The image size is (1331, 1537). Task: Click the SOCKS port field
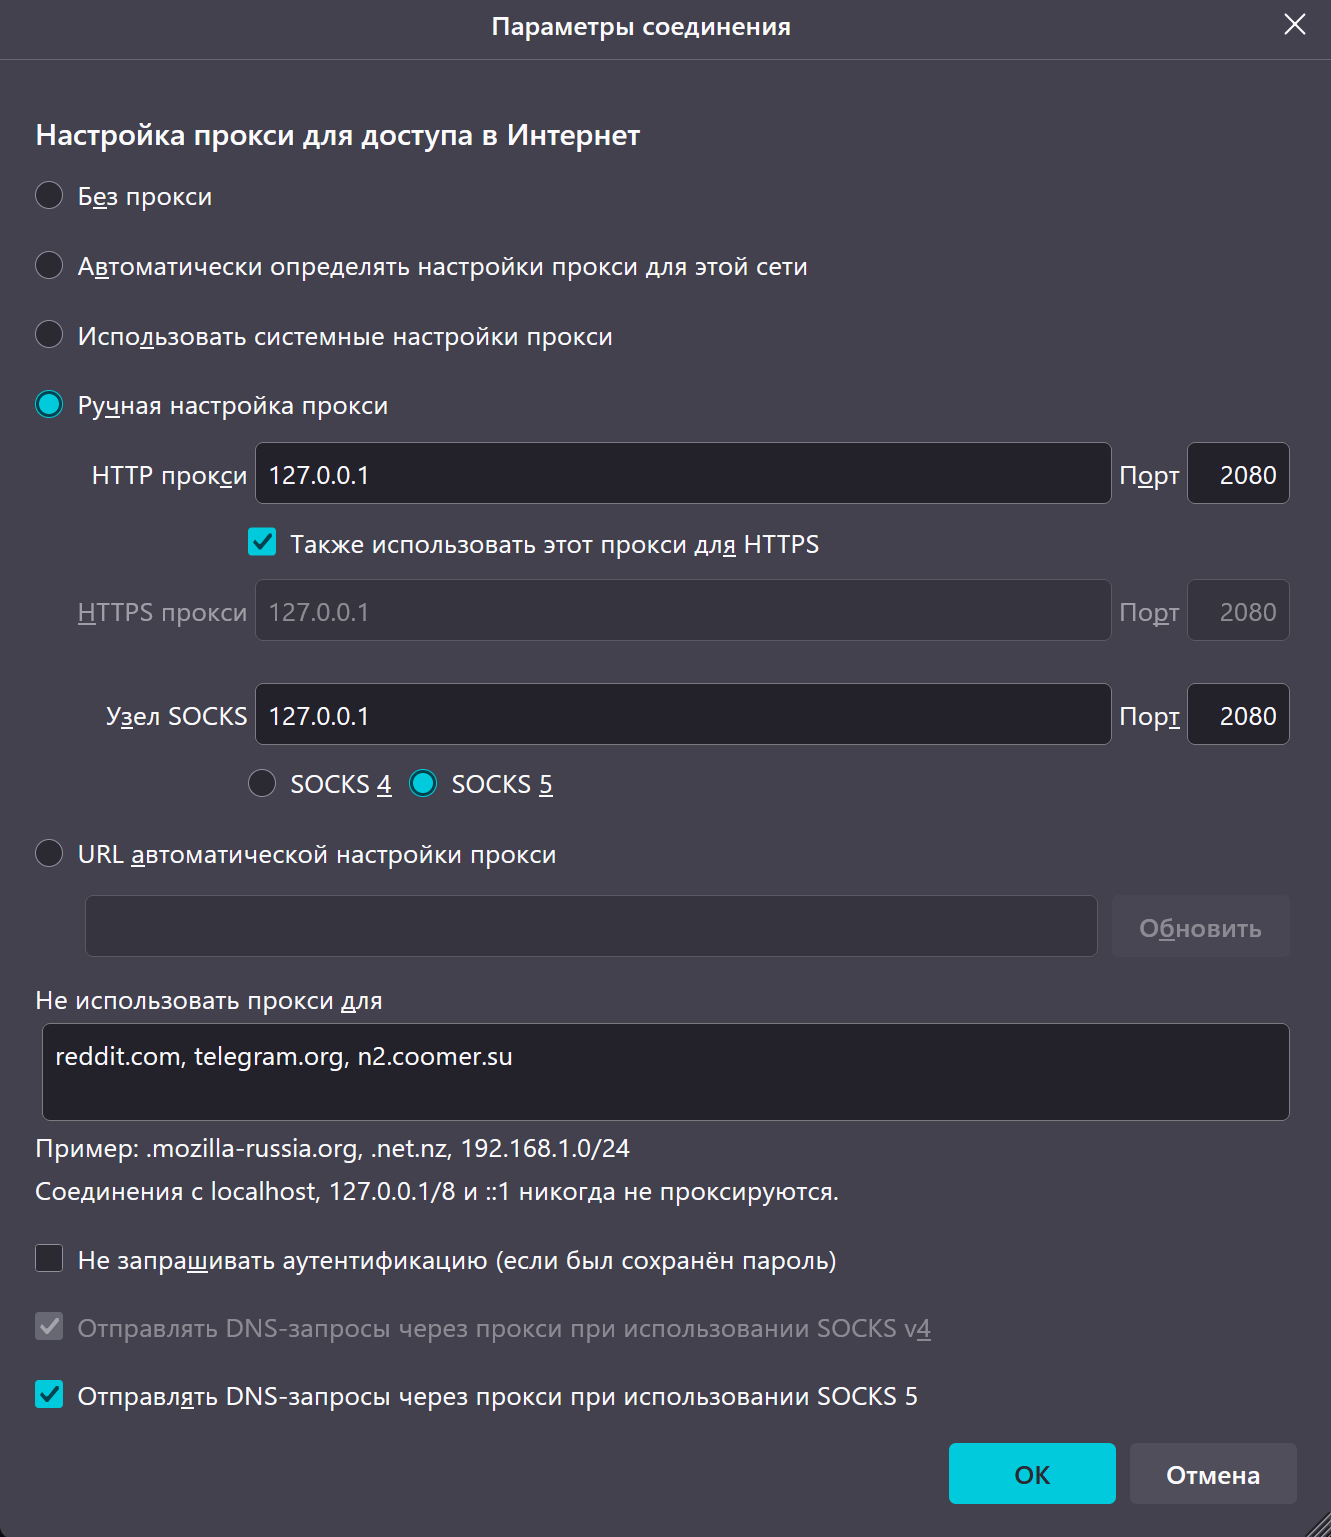coord(1238,715)
